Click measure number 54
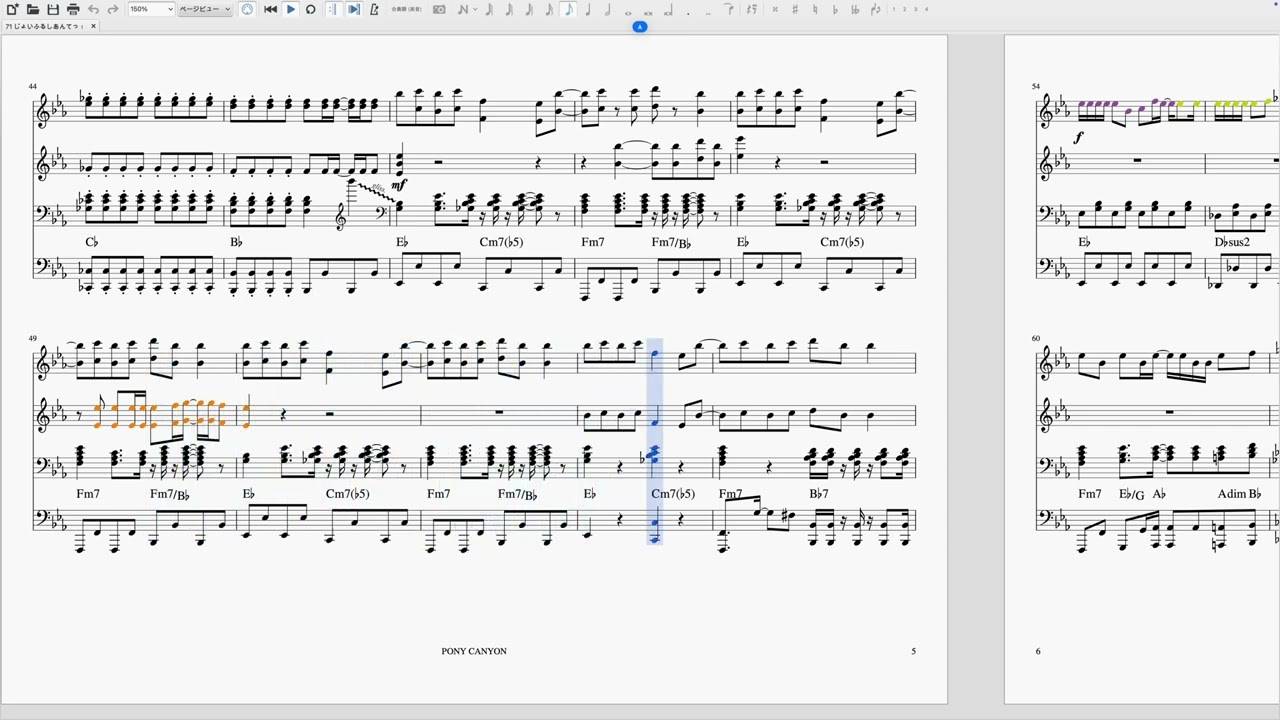 tap(1037, 87)
